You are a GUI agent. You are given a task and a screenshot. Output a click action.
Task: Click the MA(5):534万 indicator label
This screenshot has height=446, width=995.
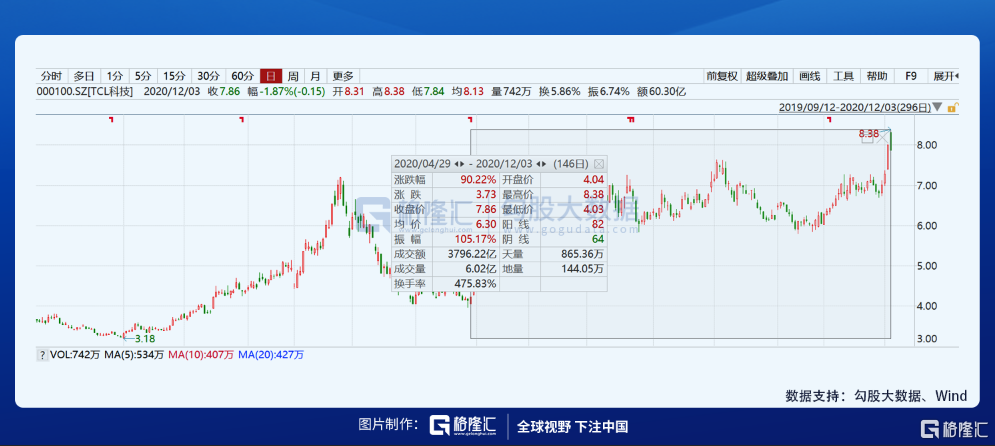tap(135, 355)
